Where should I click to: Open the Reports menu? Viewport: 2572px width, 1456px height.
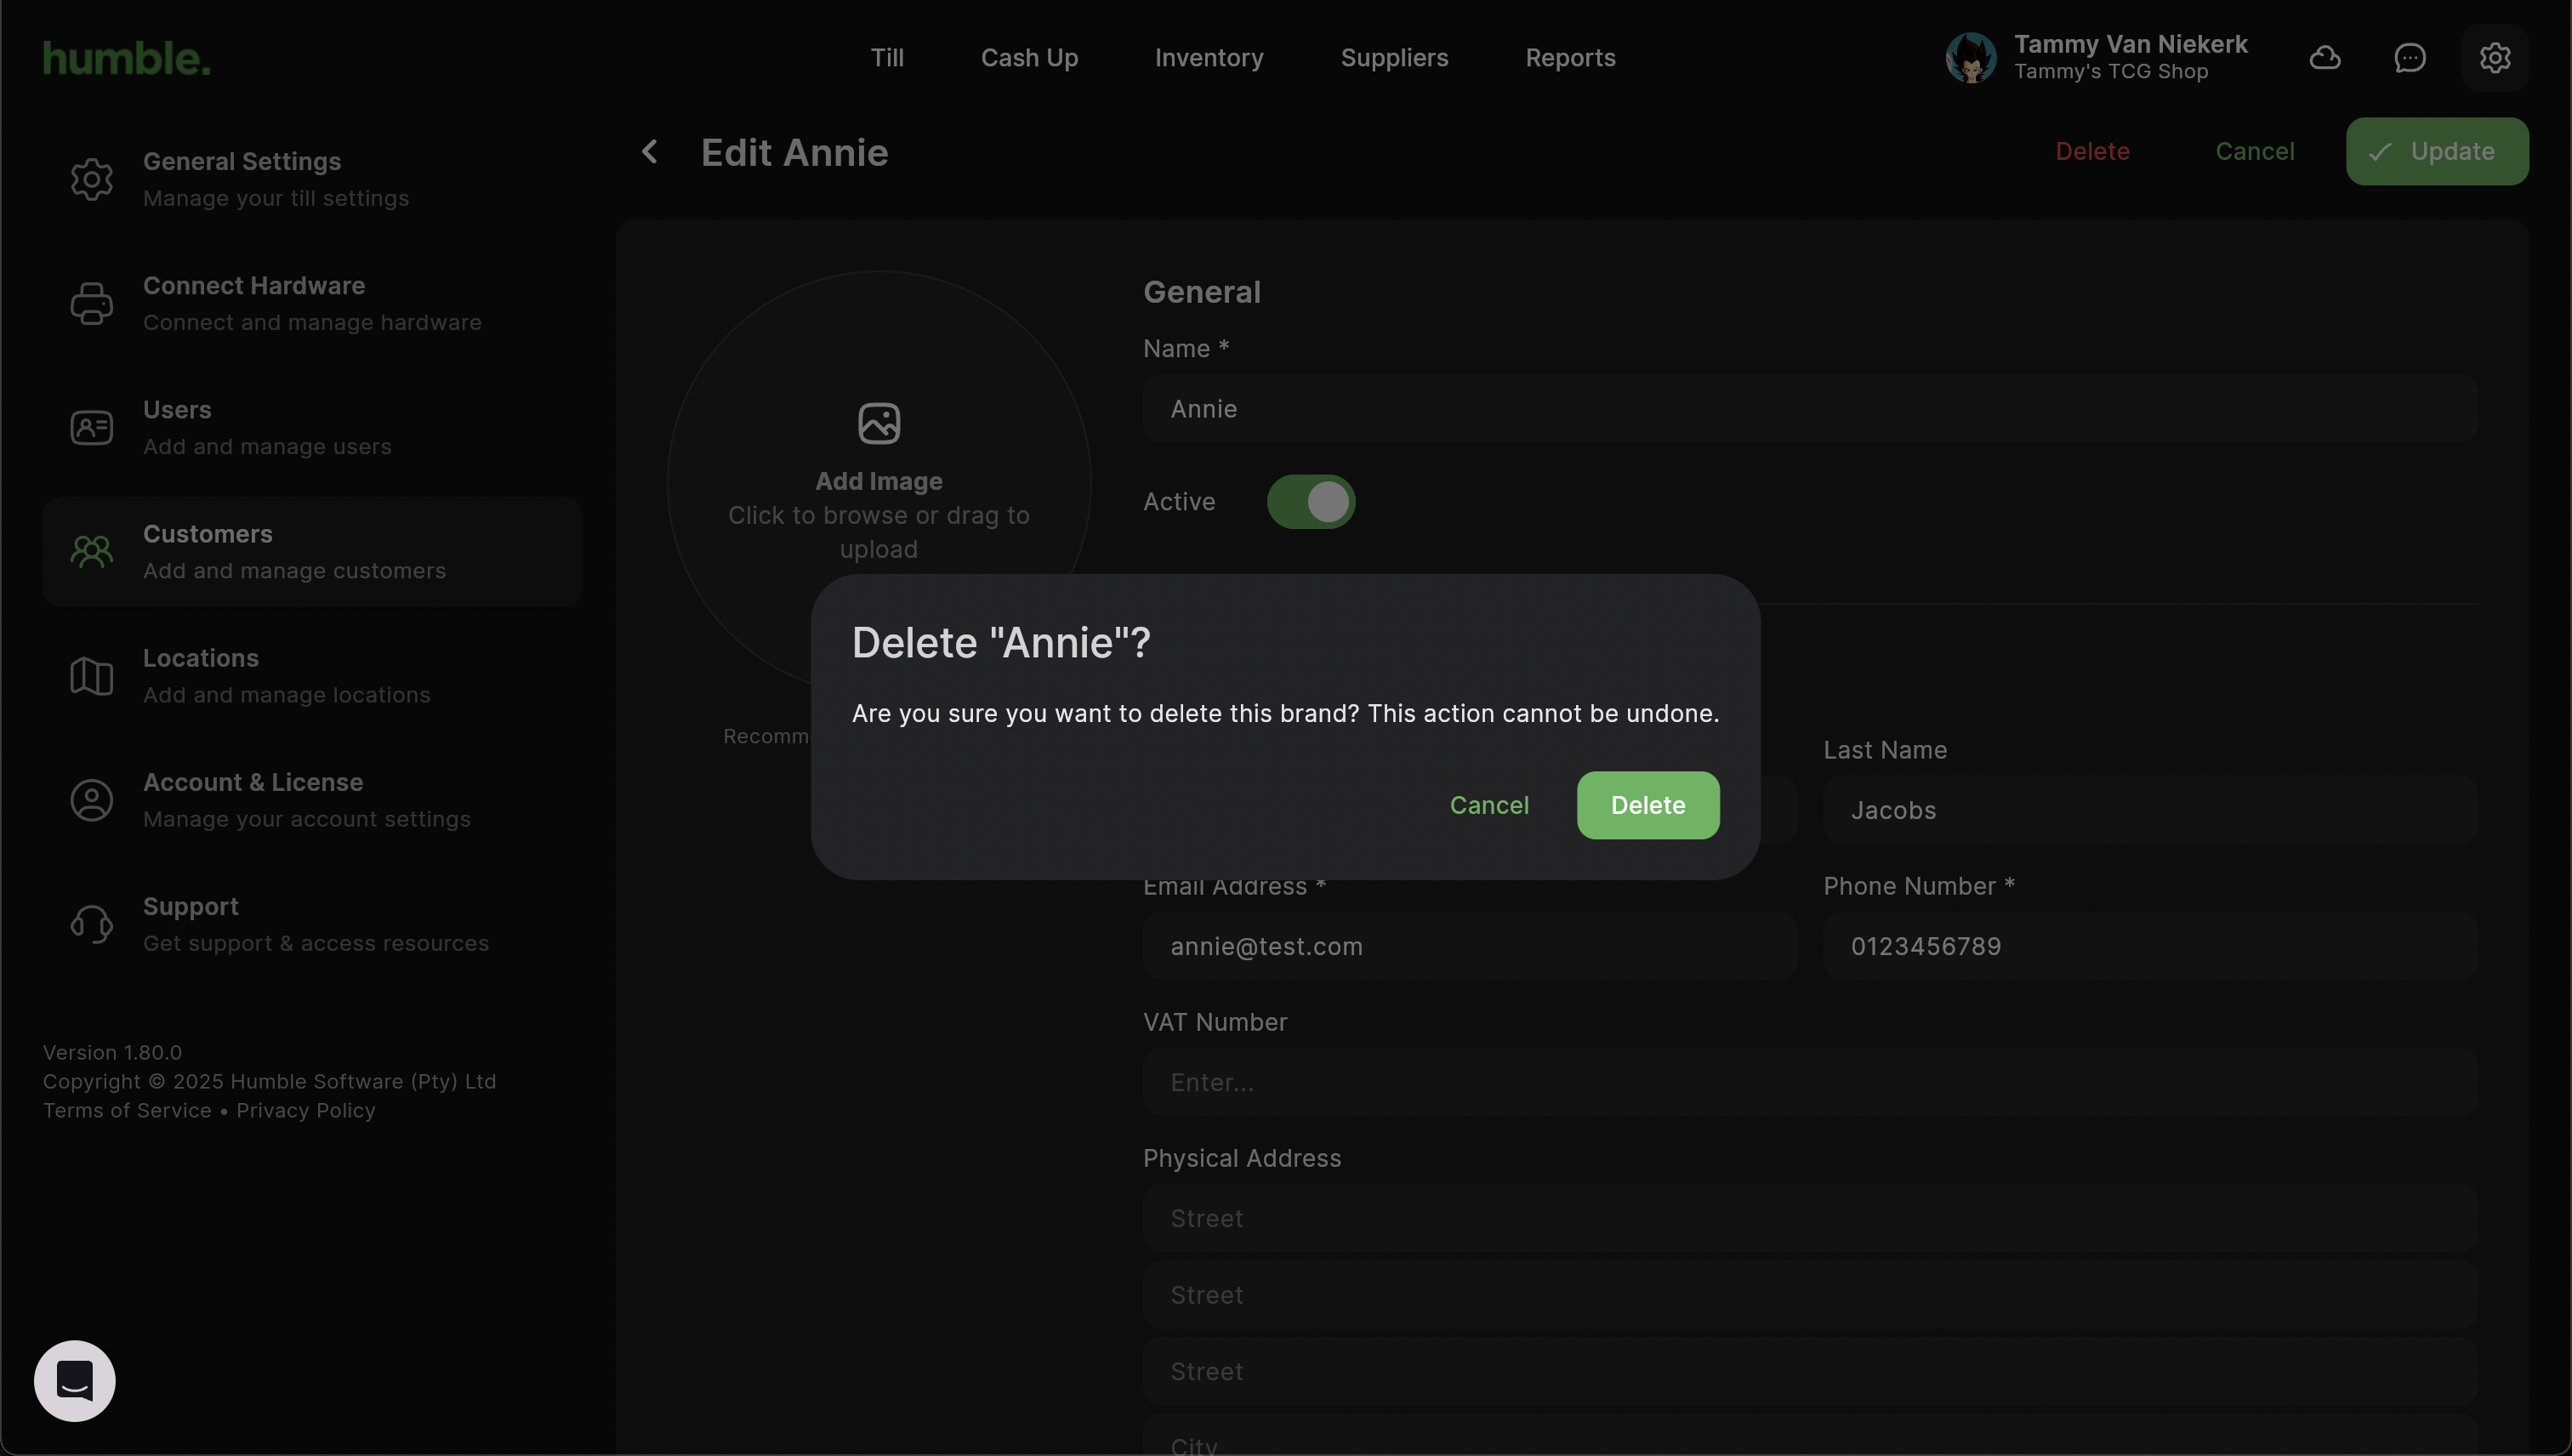coord(1569,58)
